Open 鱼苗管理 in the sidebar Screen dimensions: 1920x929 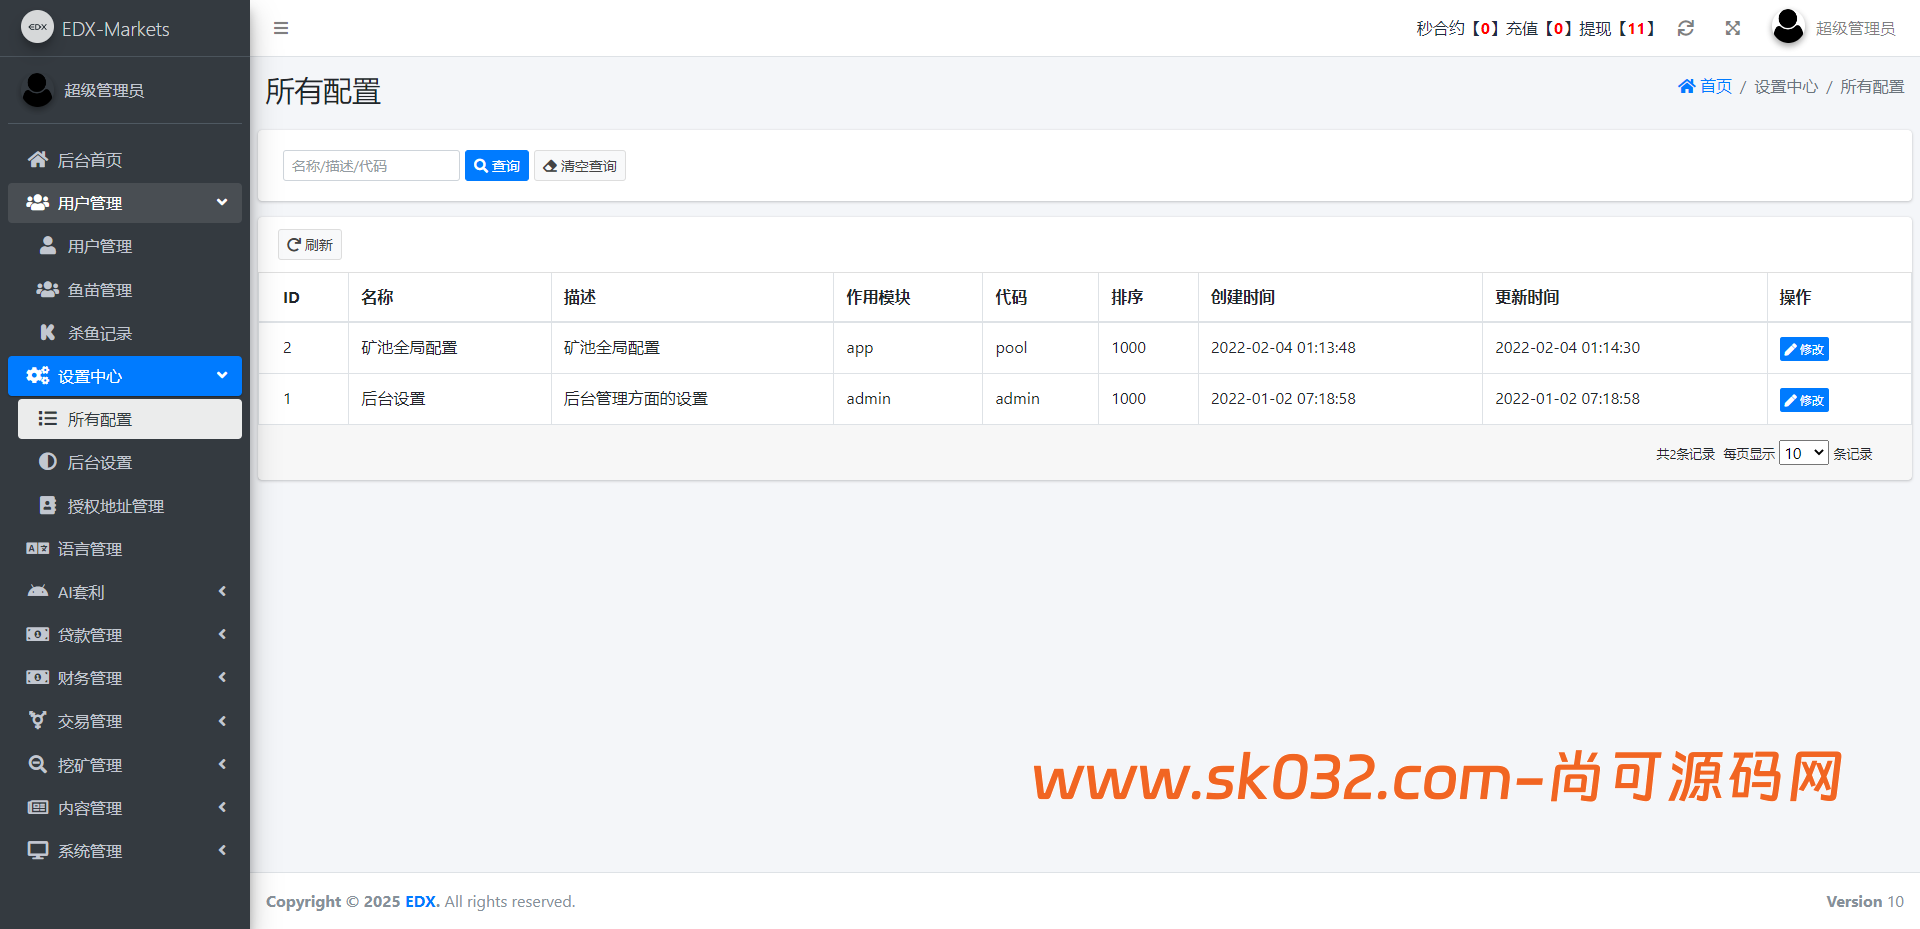tap(100, 290)
